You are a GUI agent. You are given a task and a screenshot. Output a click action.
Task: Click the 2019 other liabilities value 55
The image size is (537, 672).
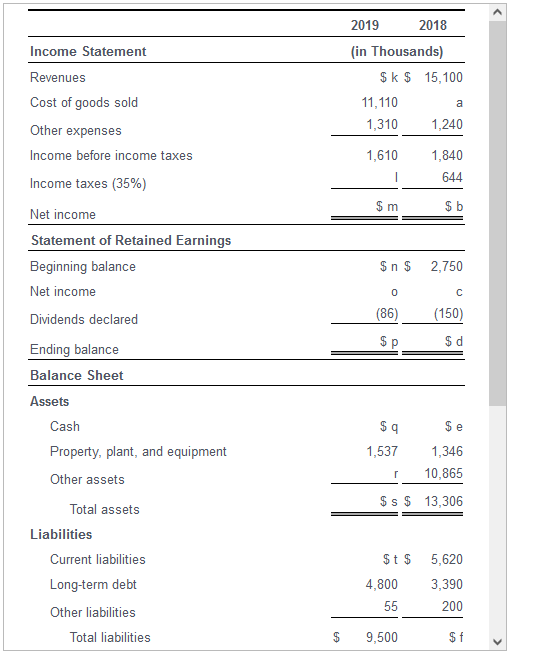click(x=391, y=606)
